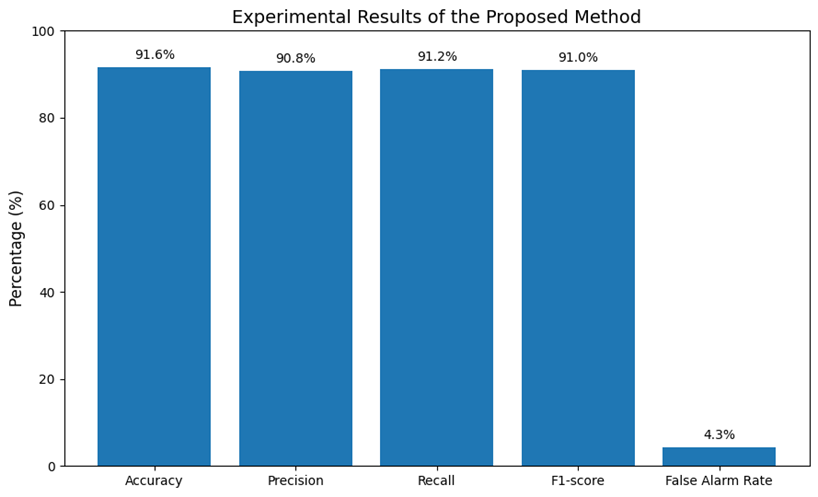
Task: Click the Recall bar
Action: point(436,267)
